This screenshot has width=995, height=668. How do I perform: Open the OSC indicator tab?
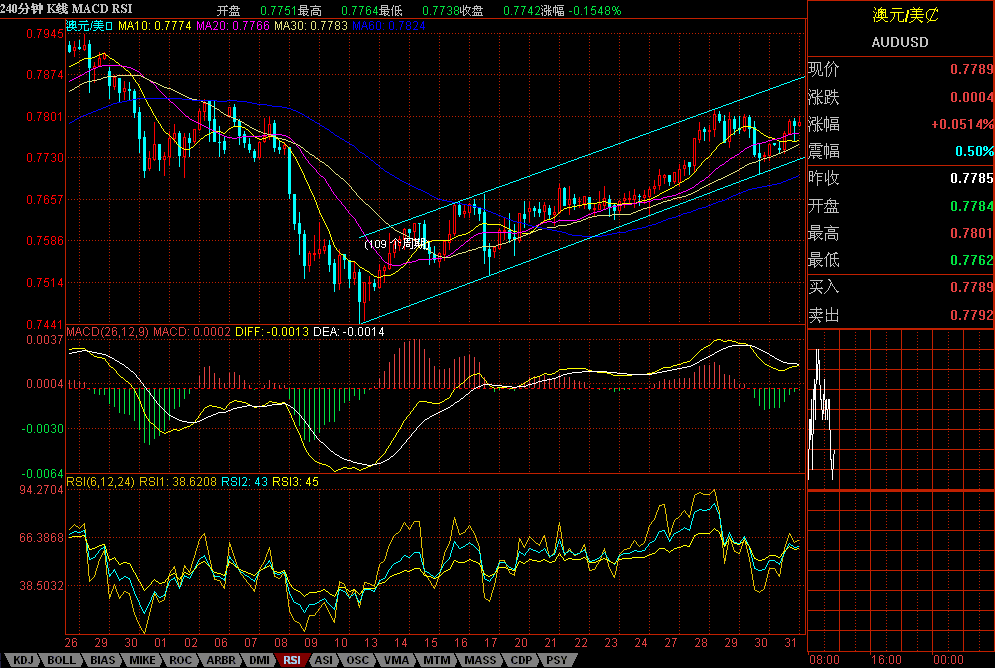(x=357, y=660)
